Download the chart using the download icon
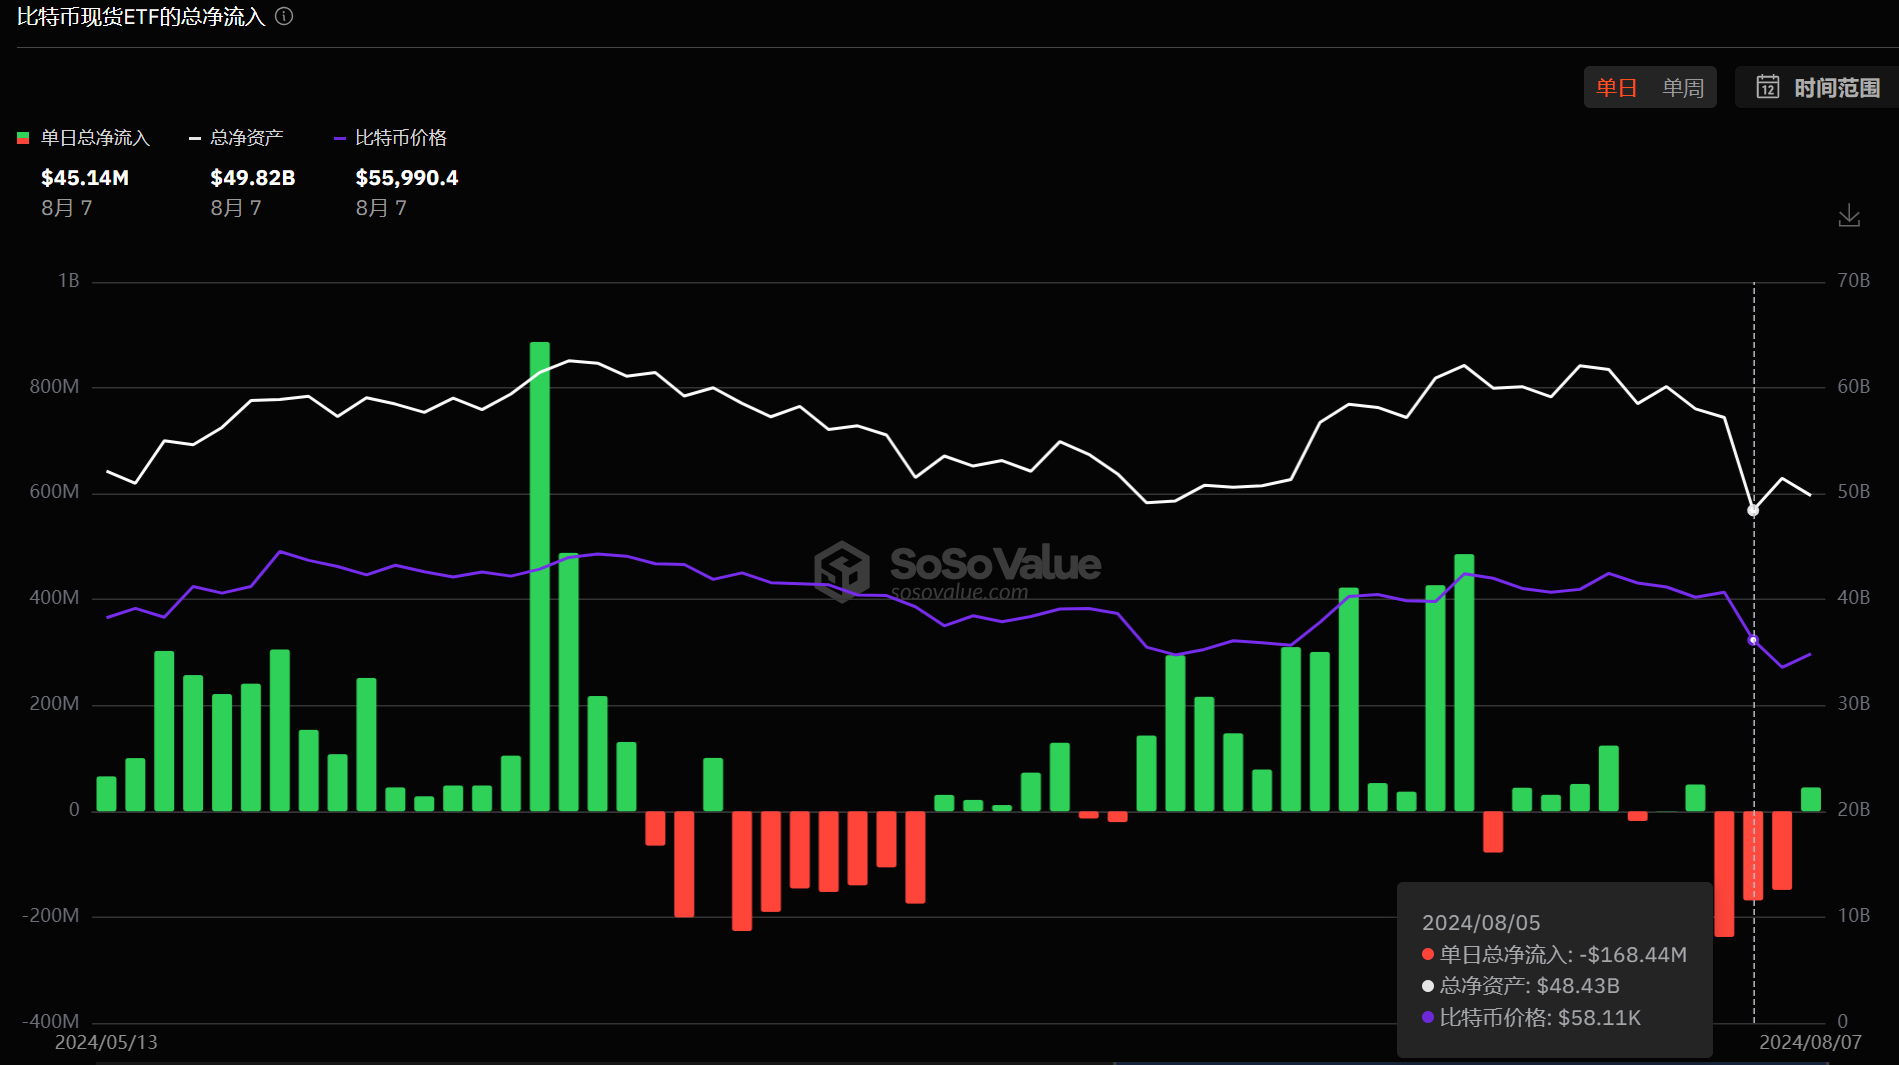The width and height of the screenshot is (1899, 1065). click(1849, 215)
